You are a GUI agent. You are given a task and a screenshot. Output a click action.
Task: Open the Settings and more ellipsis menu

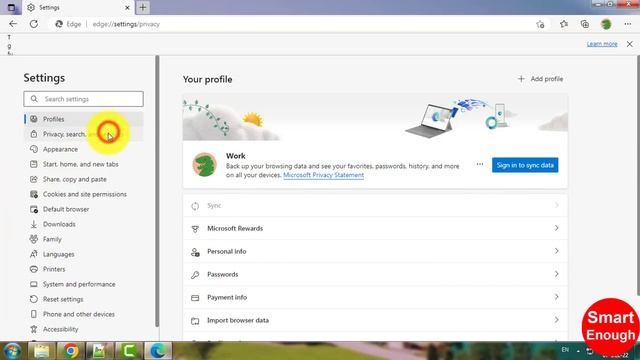pyautogui.click(x=627, y=24)
